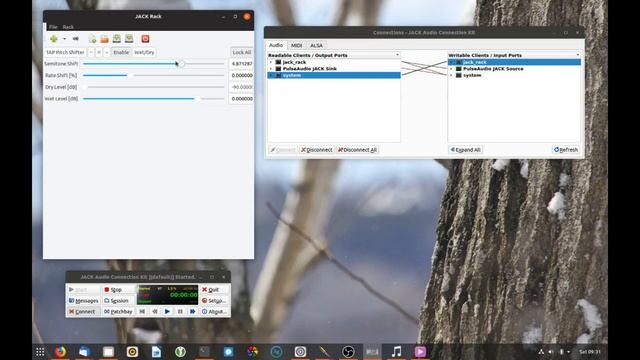The width and height of the screenshot is (640, 360).
Task: Open the Readable Clients / Output Ports header dropdown
Action: point(397,55)
